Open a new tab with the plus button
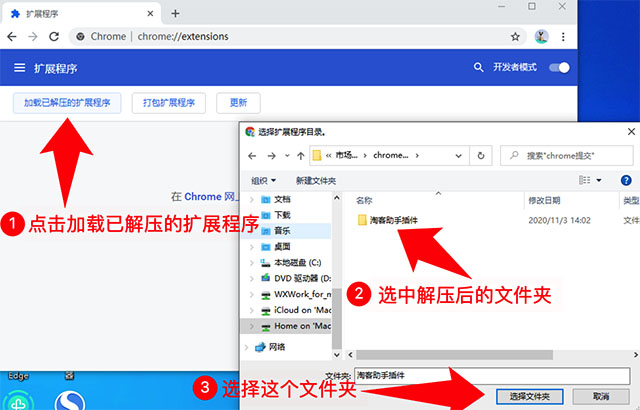Image resolution: width=640 pixels, height=410 pixels. (175, 13)
